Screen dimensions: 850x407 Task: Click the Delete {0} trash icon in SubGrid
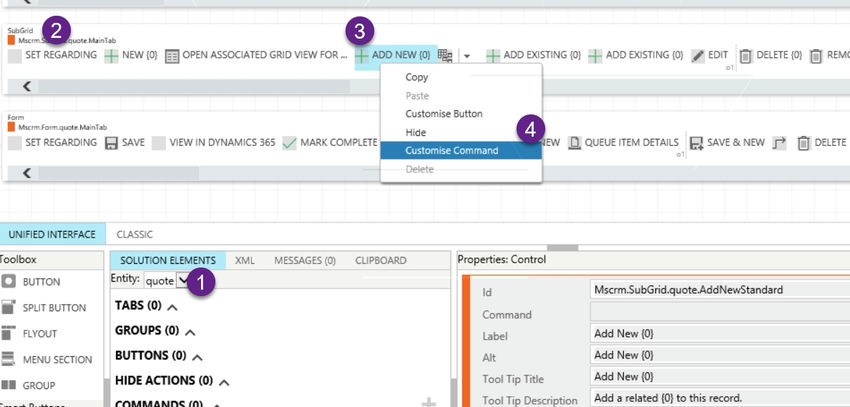(746, 56)
